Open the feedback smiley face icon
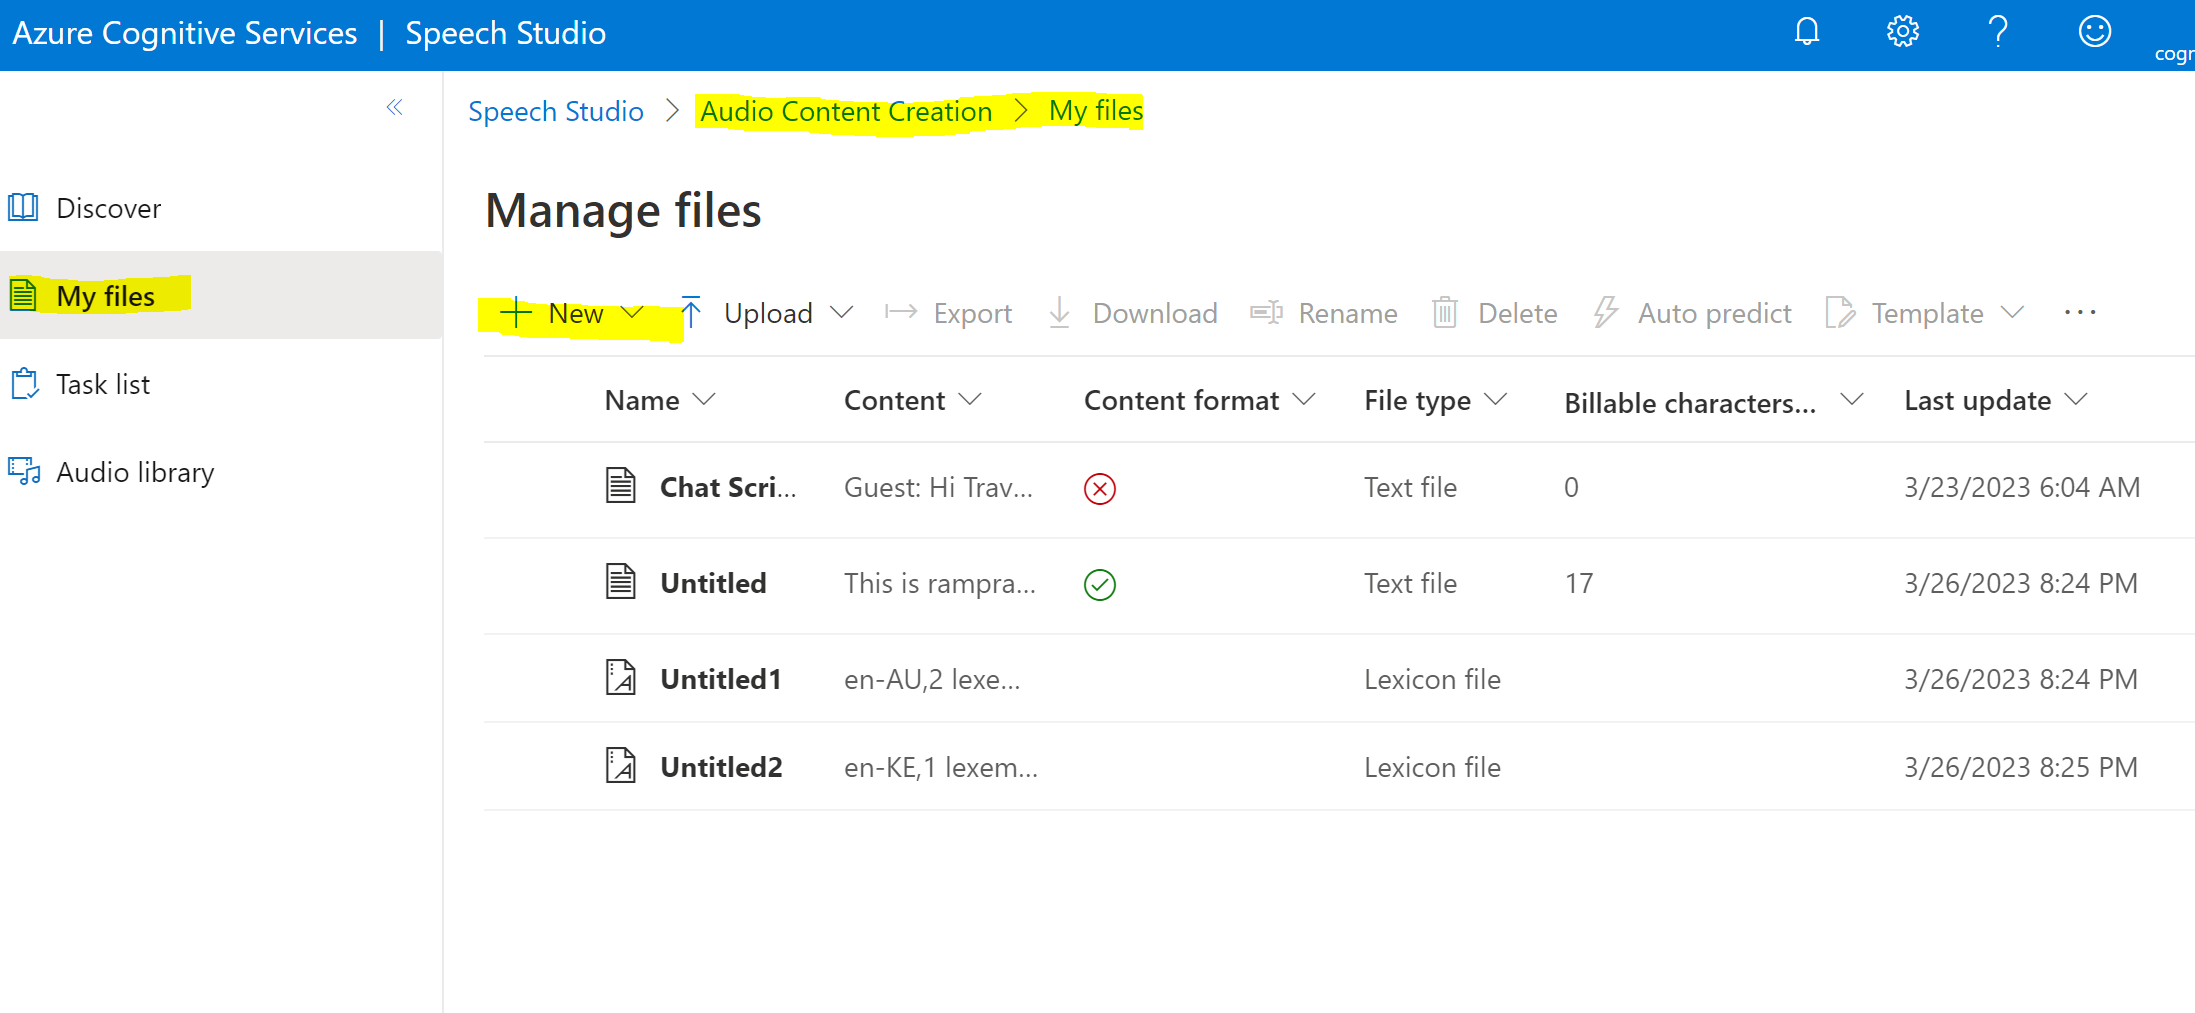The height and width of the screenshot is (1013, 2195). [x=2095, y=32]
